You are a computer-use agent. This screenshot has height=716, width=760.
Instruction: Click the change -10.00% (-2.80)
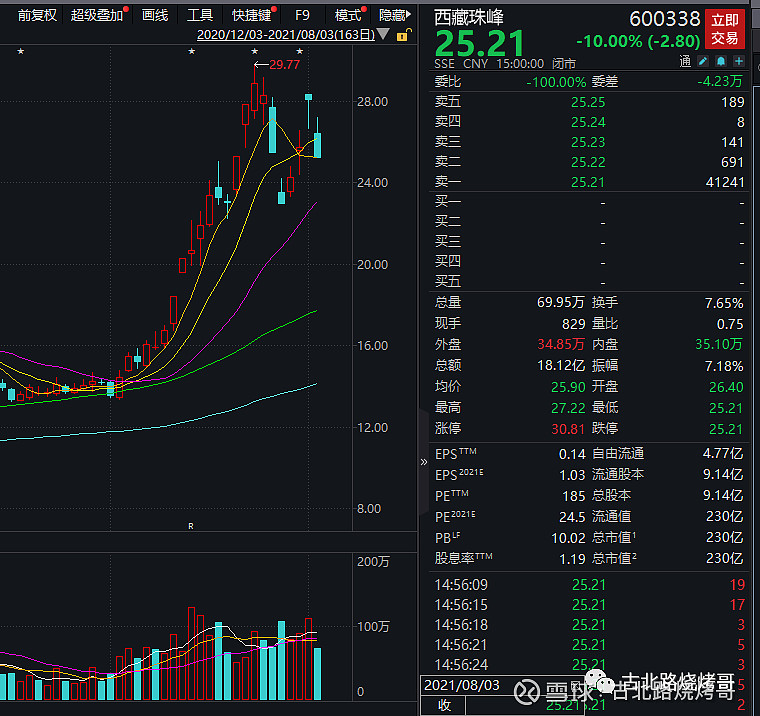pos(638,41)
